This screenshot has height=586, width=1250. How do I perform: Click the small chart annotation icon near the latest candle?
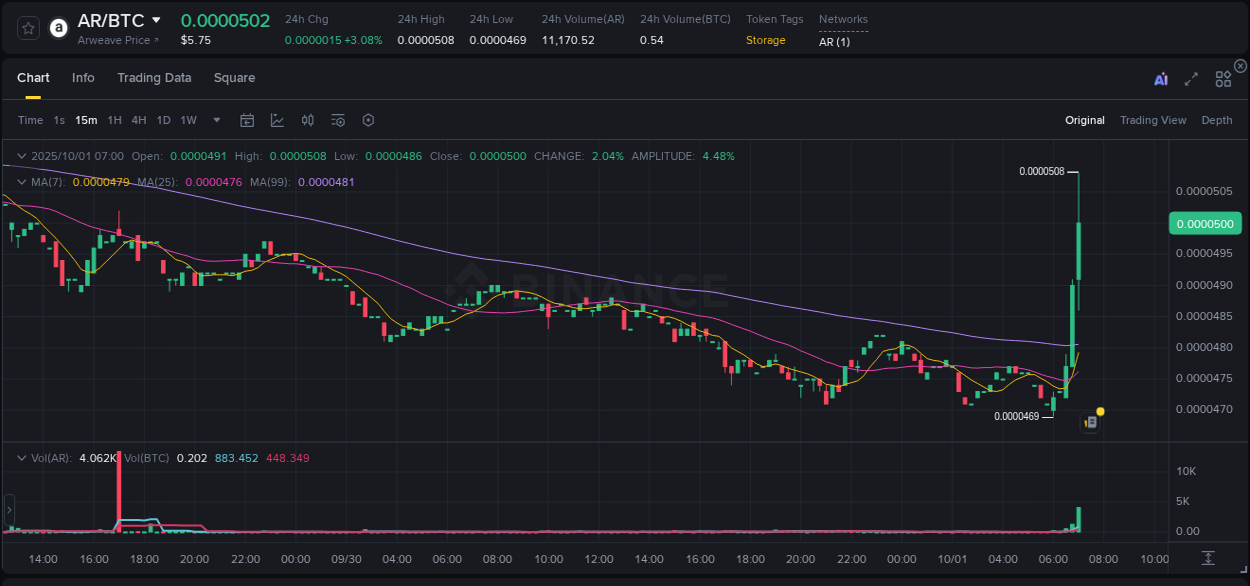tap(1089, 421)
